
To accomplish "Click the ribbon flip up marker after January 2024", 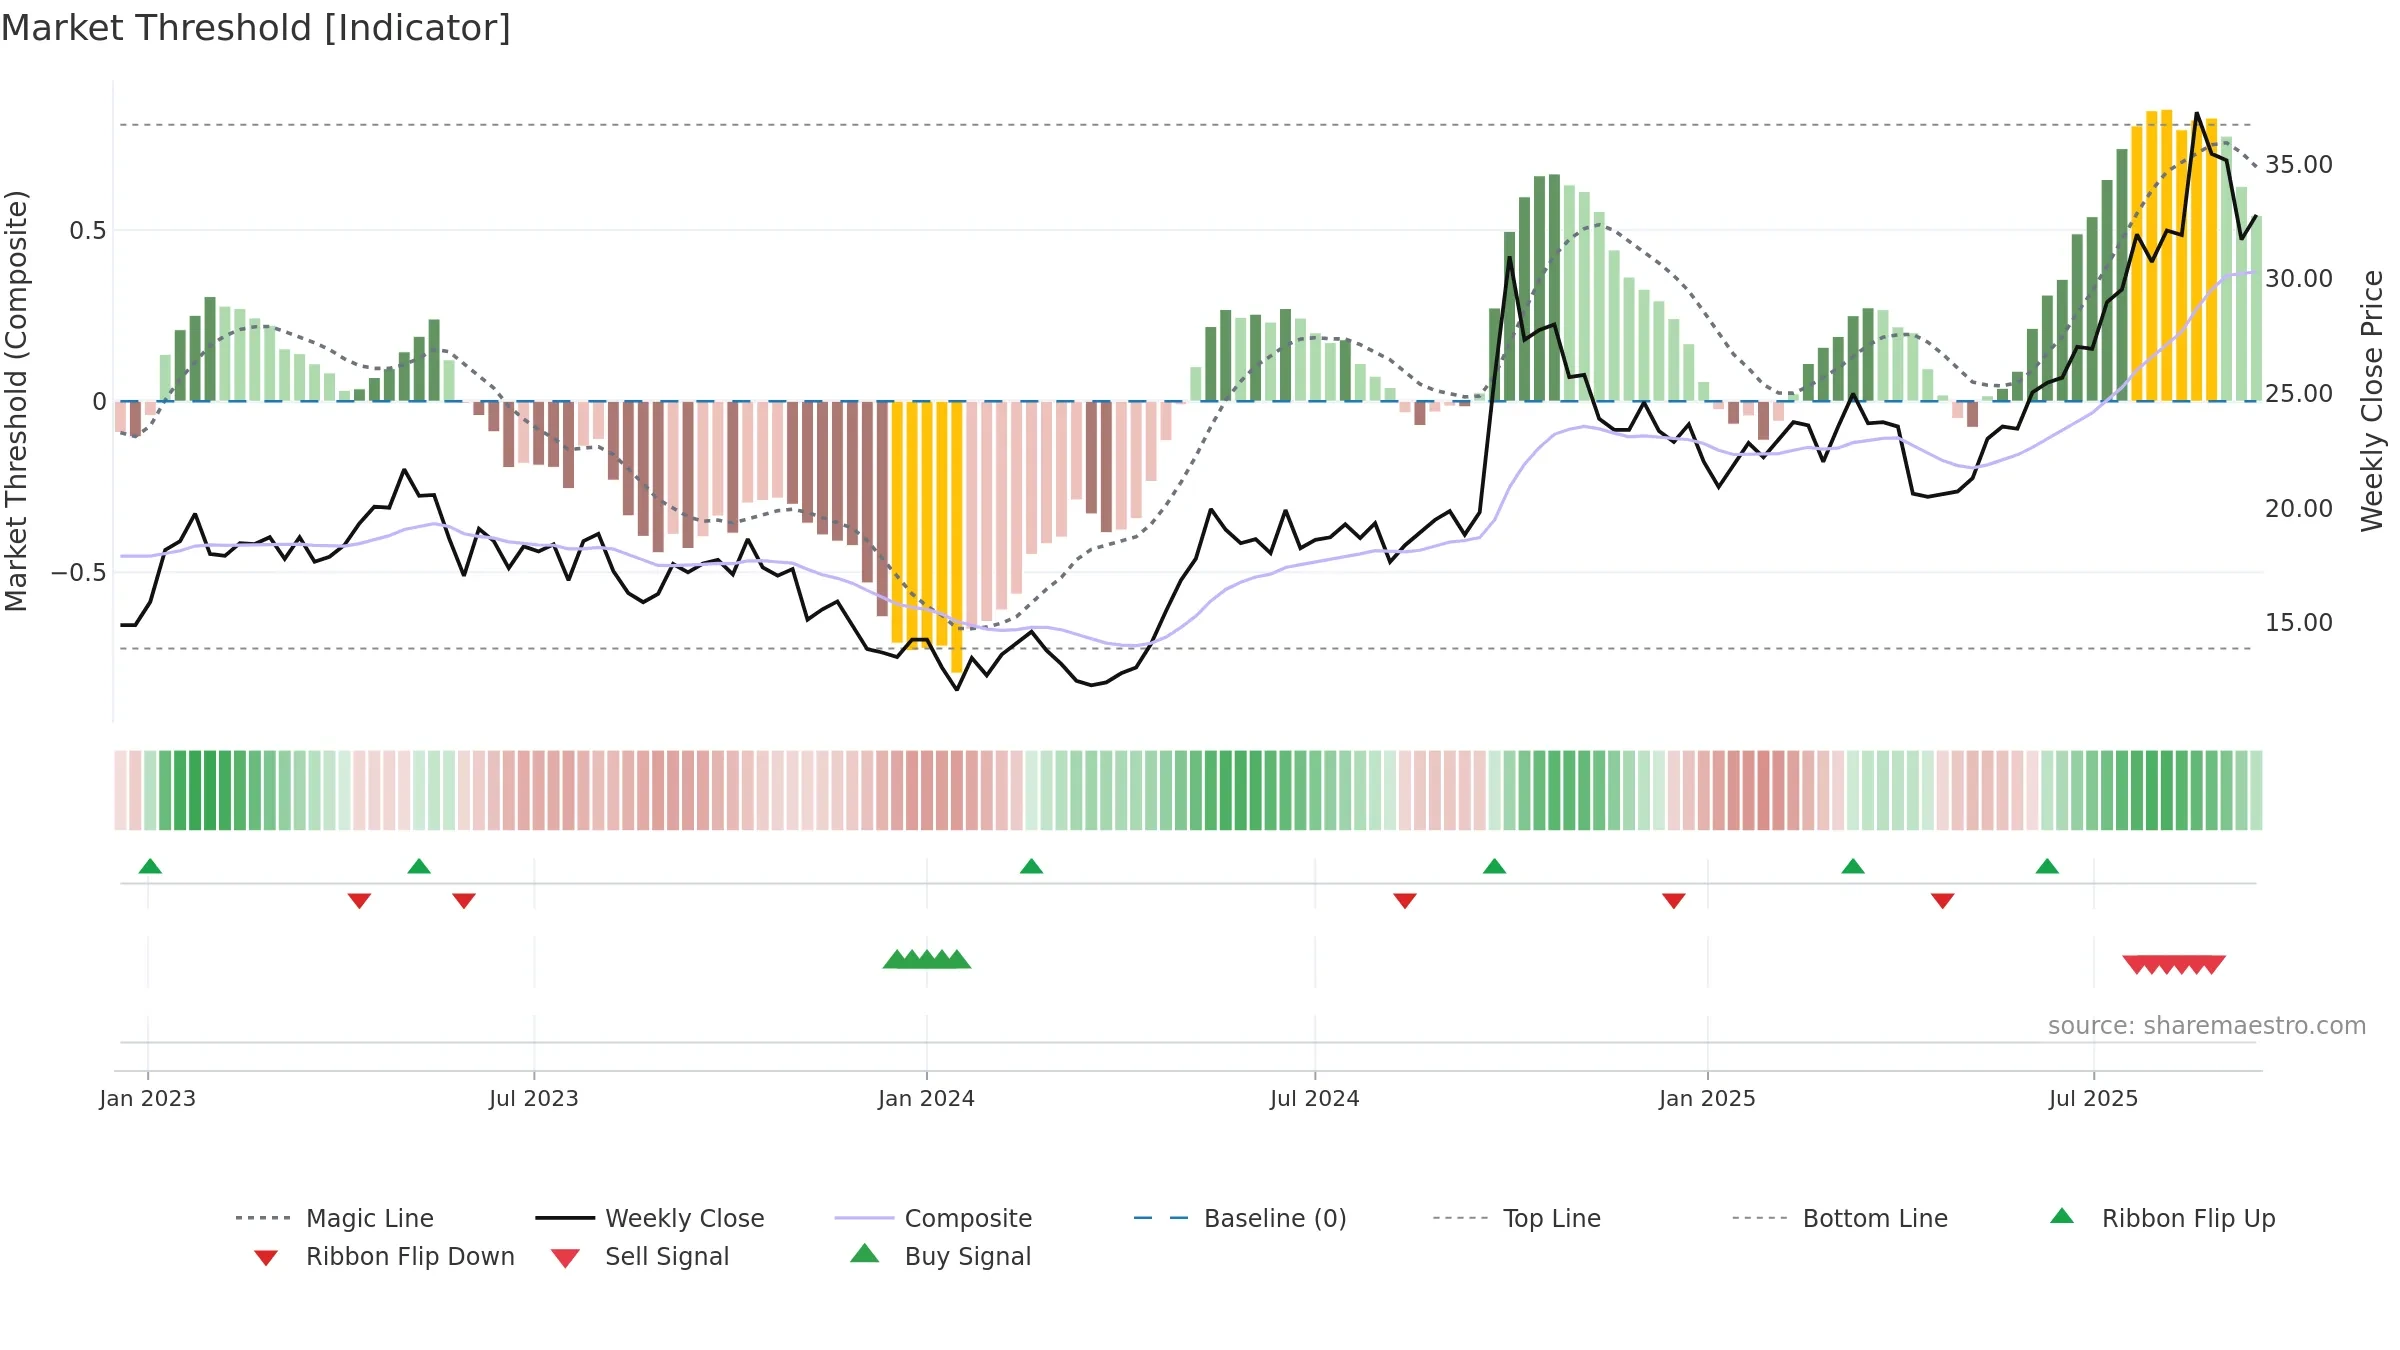I will tap(1032, 866).
